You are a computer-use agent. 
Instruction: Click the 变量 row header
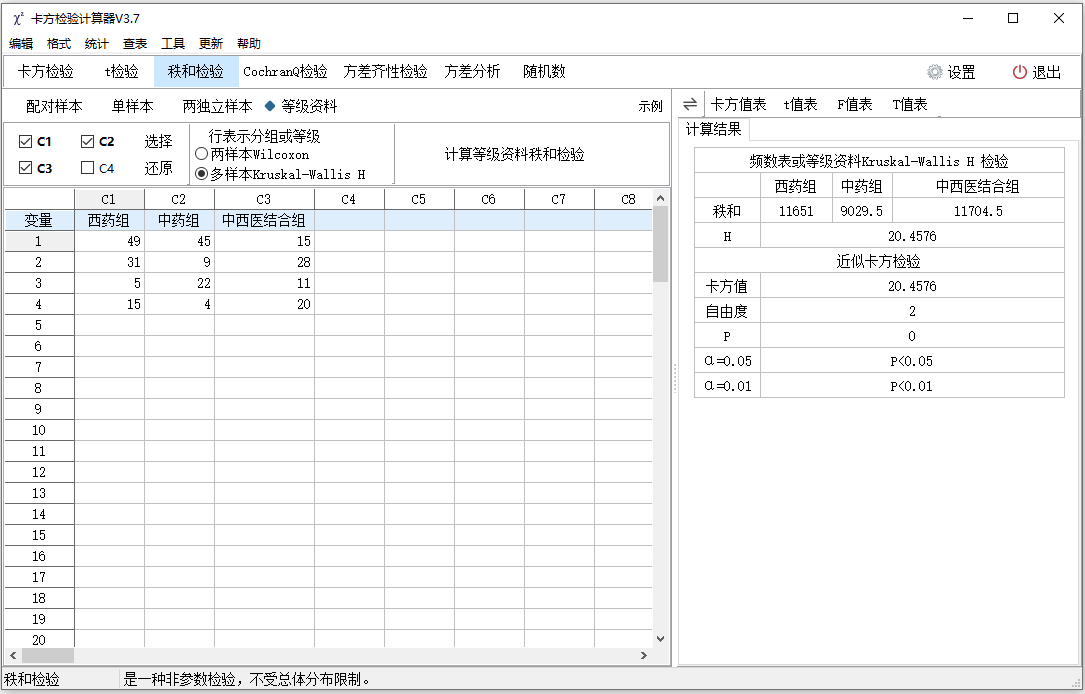click(x=39, y=220)
